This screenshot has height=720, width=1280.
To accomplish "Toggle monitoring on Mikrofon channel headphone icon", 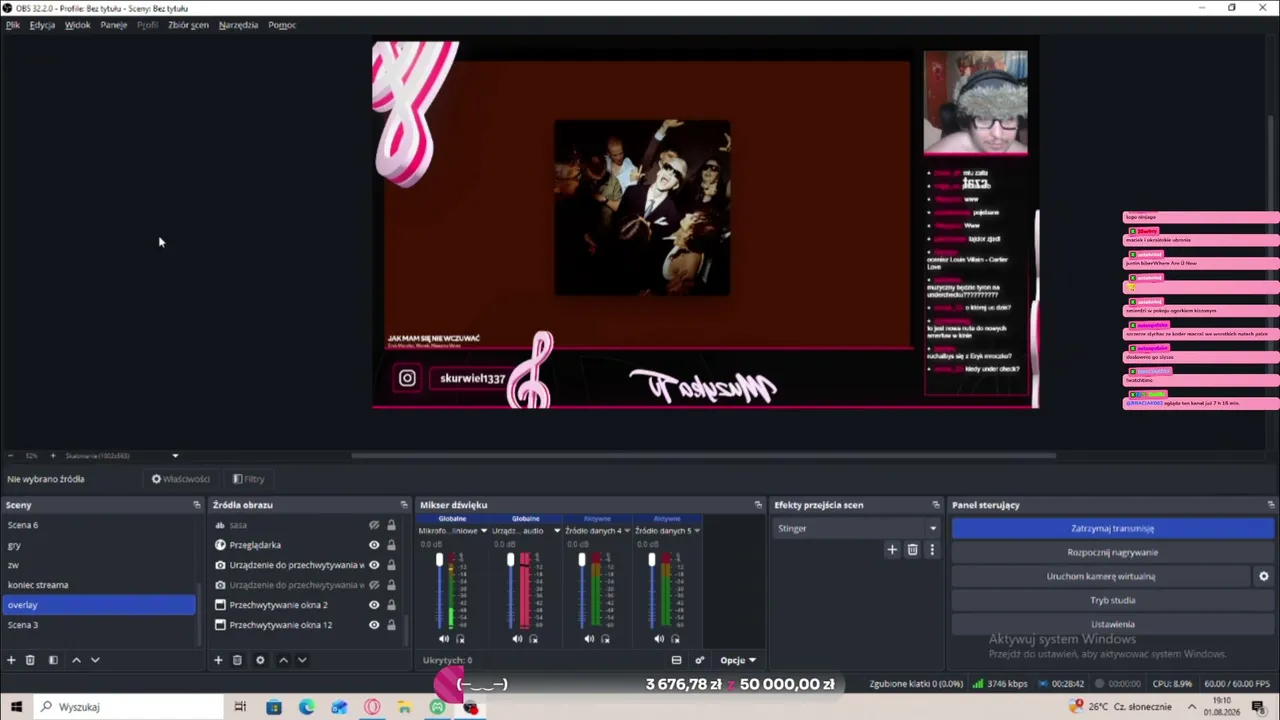I will [x=461, y=639].
